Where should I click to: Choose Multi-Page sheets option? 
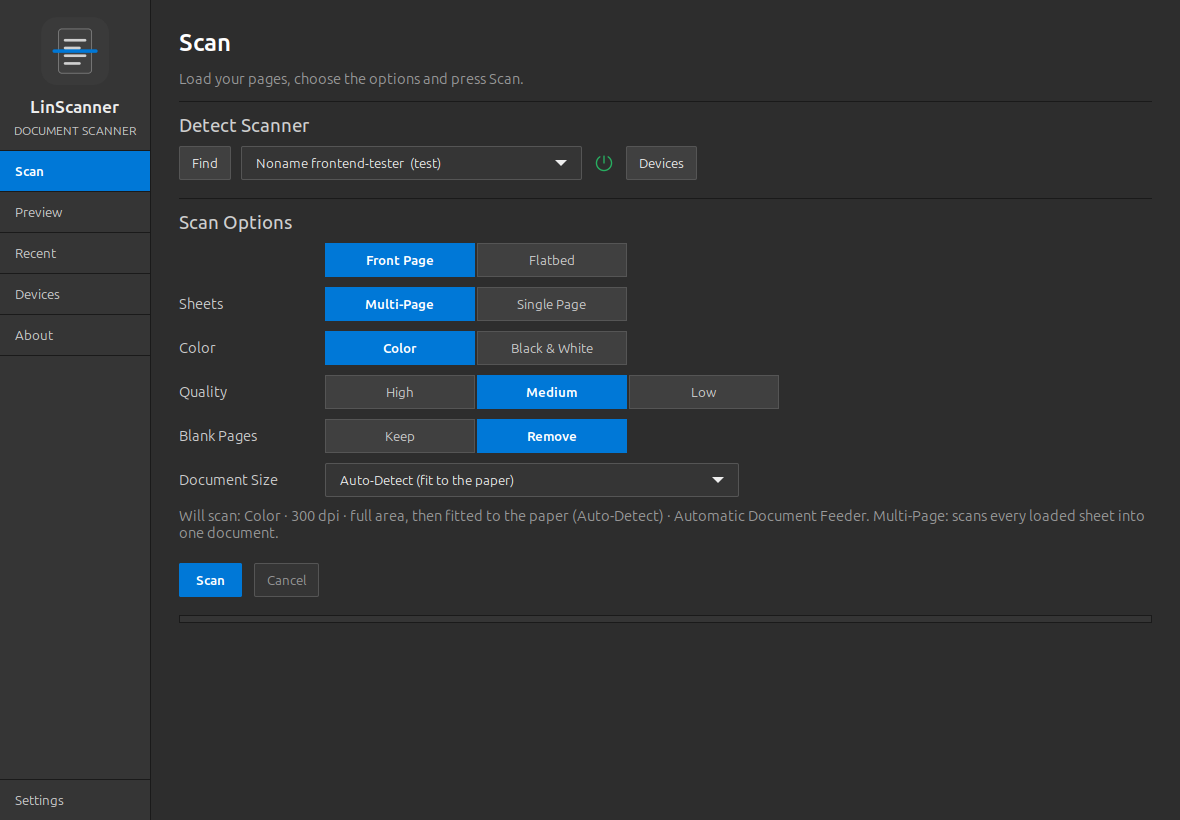(400, 304)
